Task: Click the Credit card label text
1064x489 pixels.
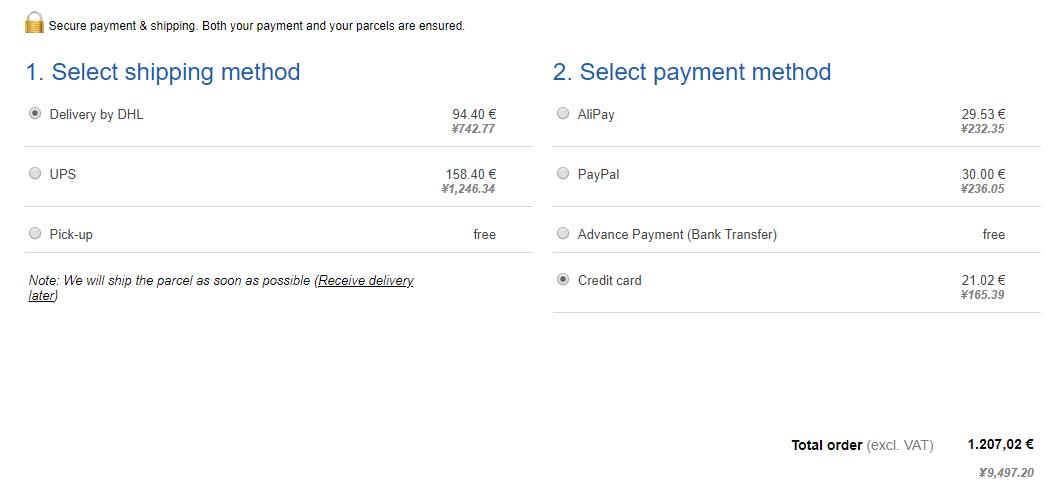Action: pyautogui.click(x=609, y=280)
